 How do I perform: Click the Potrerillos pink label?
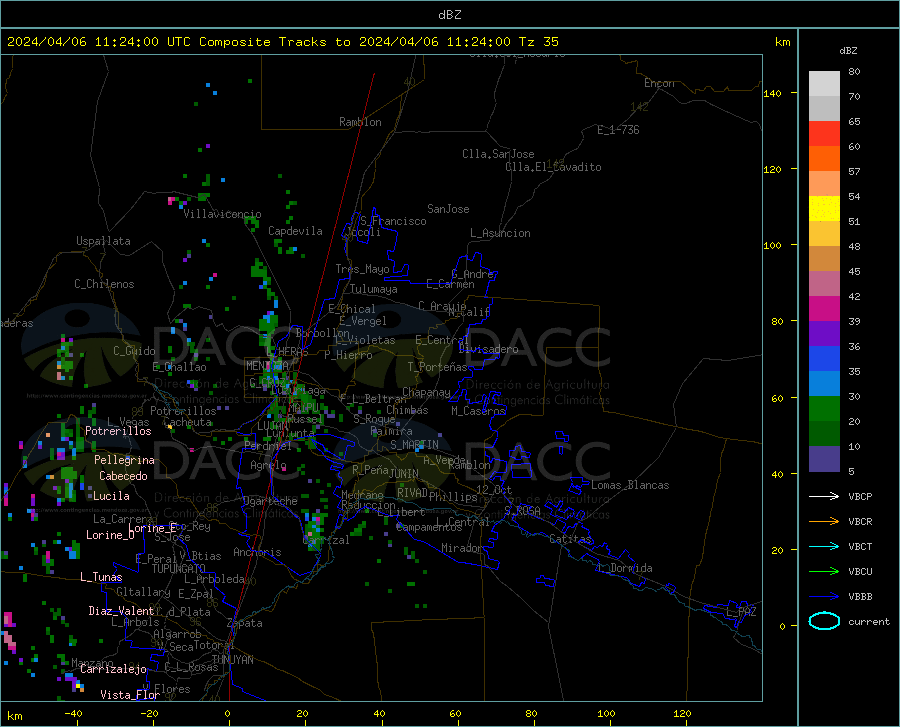coord(118,431)
